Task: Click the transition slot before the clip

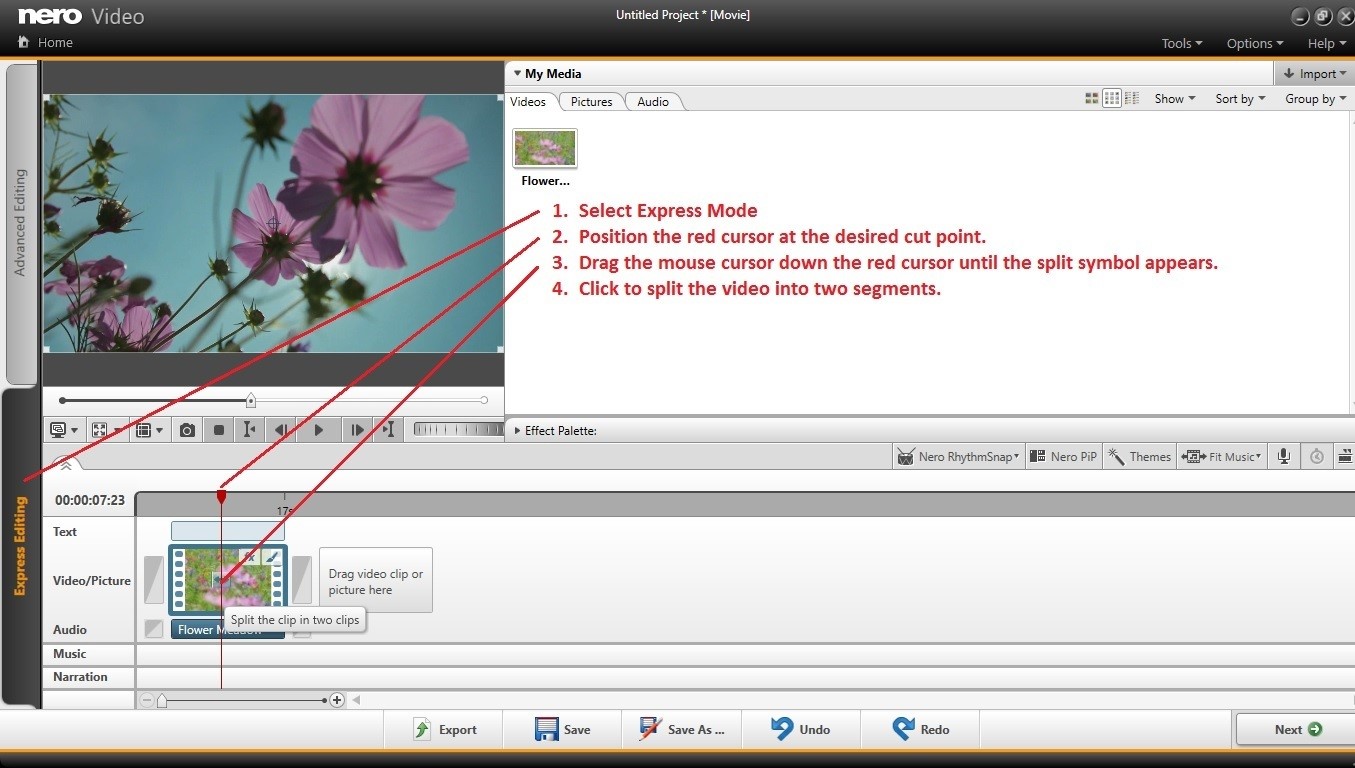Action: pos(153,580)
